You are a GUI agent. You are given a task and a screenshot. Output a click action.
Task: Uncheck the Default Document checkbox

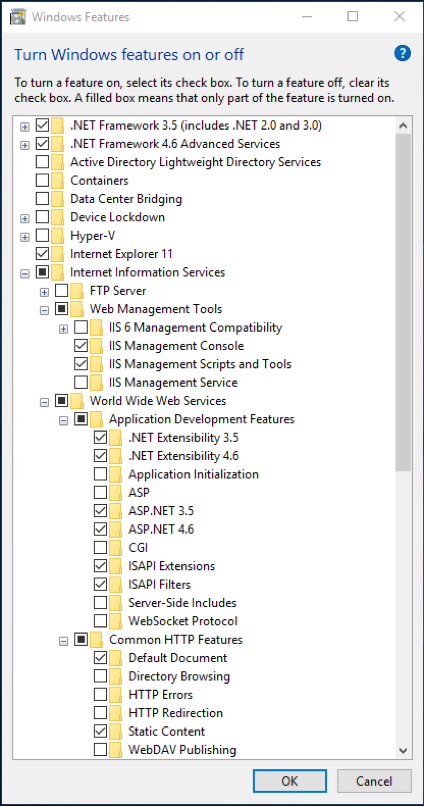pos(101,658)
